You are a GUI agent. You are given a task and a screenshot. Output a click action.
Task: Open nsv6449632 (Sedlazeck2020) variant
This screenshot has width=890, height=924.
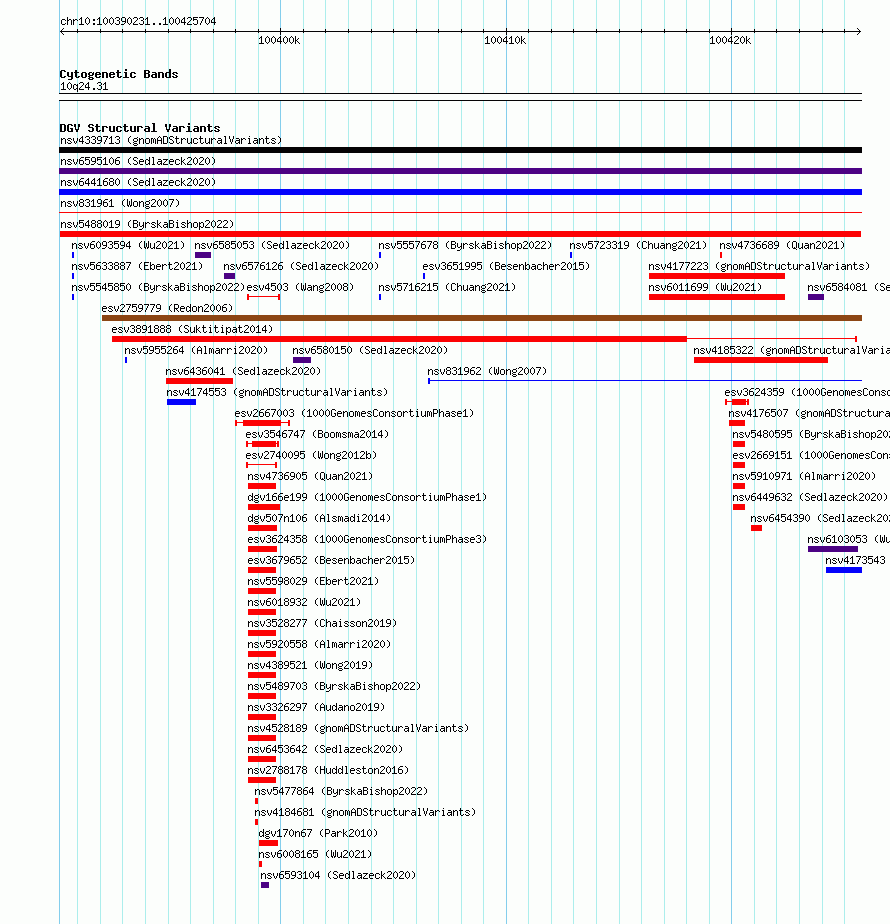[810, 497]
